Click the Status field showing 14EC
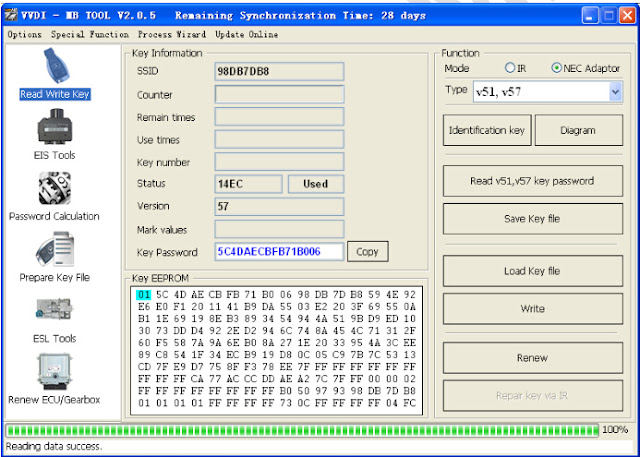Viewport: 640px width, 457px height. click(x=248, y=184)
